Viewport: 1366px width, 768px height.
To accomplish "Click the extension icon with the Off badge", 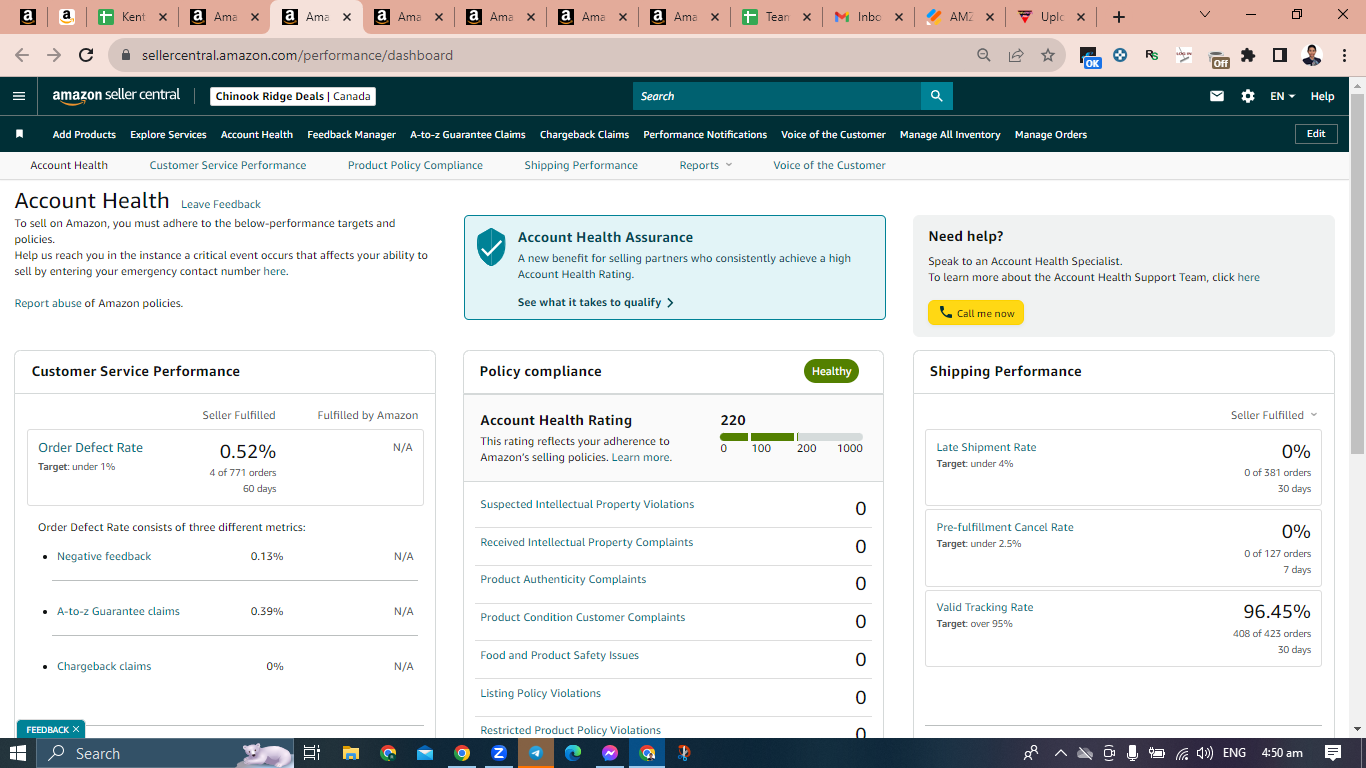I will (x=1217, y=58).
